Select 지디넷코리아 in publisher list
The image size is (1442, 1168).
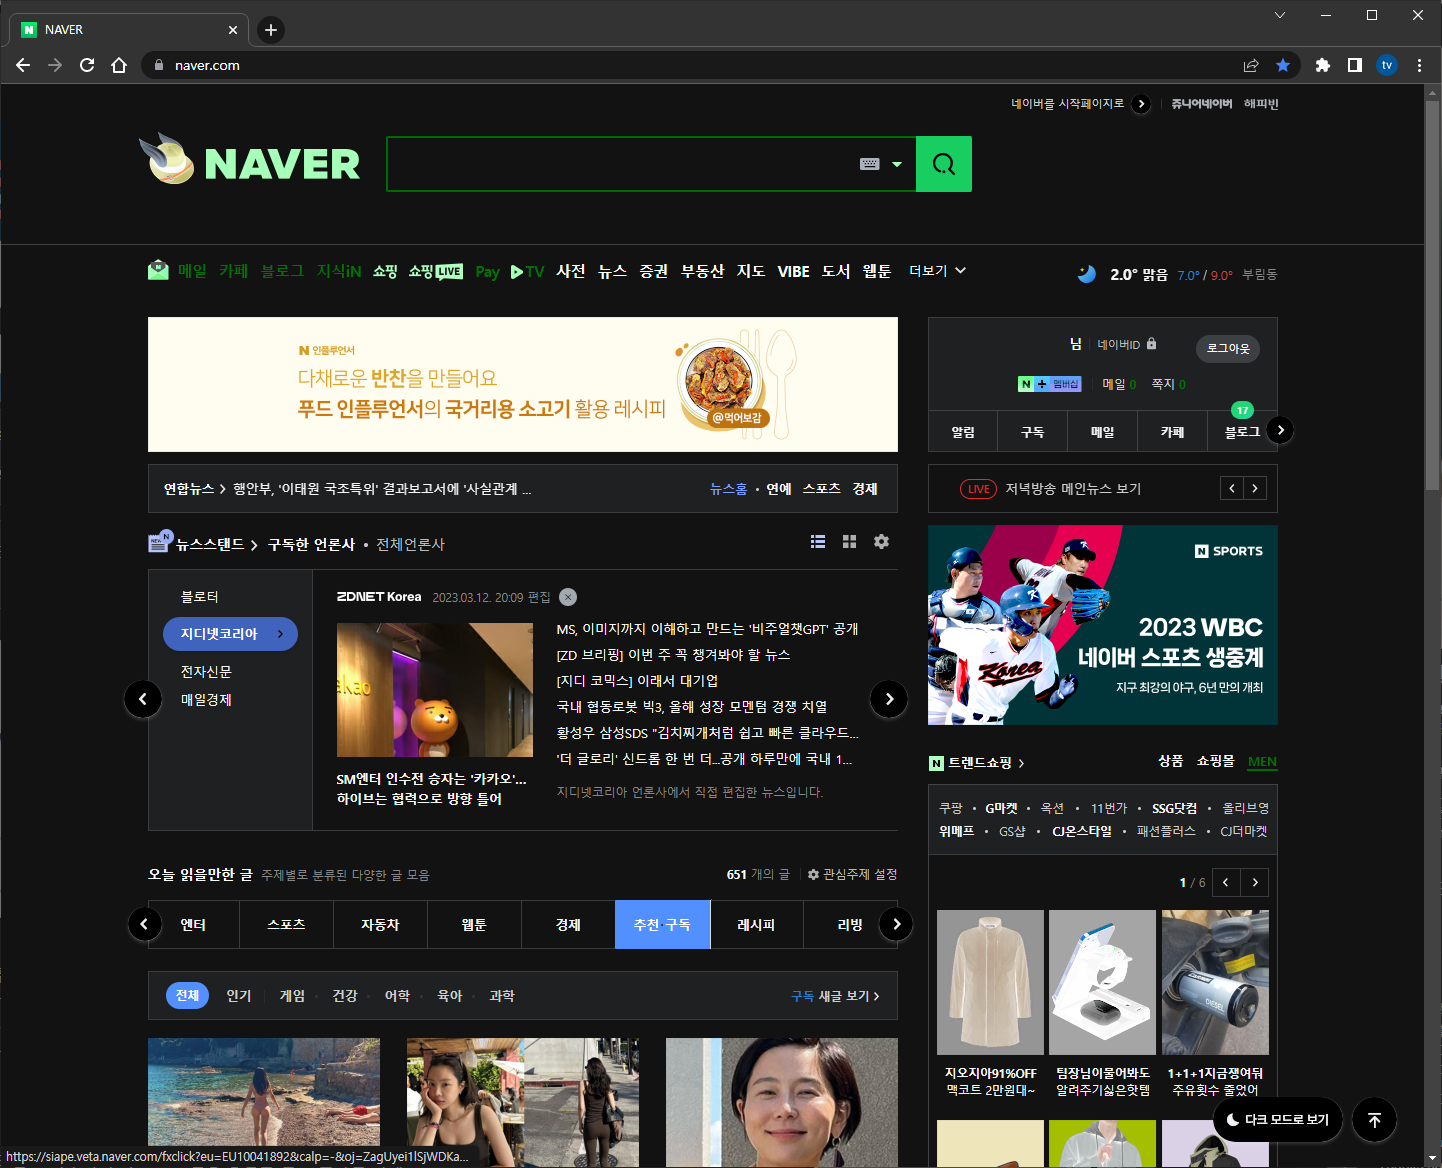[230, 634]
